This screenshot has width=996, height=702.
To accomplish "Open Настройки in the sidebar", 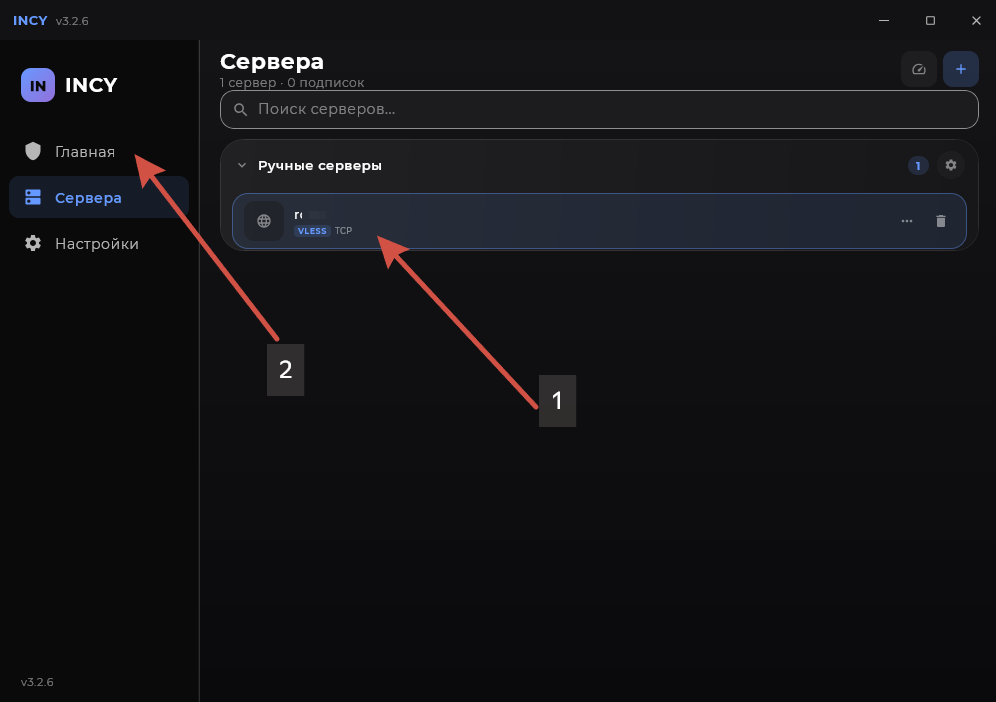I will coord(98,243).
